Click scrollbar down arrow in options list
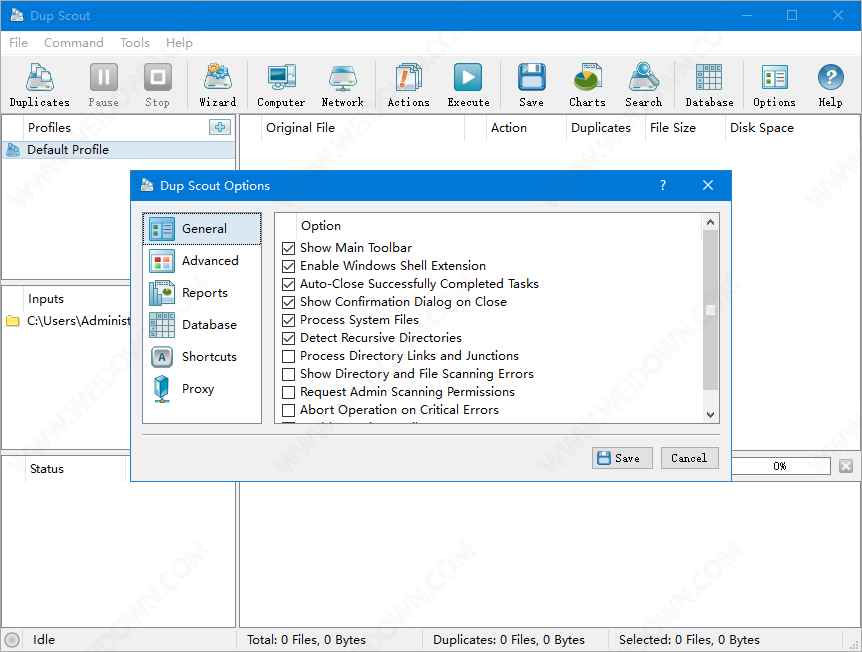 pyautogui.click(x=711, y=414)
